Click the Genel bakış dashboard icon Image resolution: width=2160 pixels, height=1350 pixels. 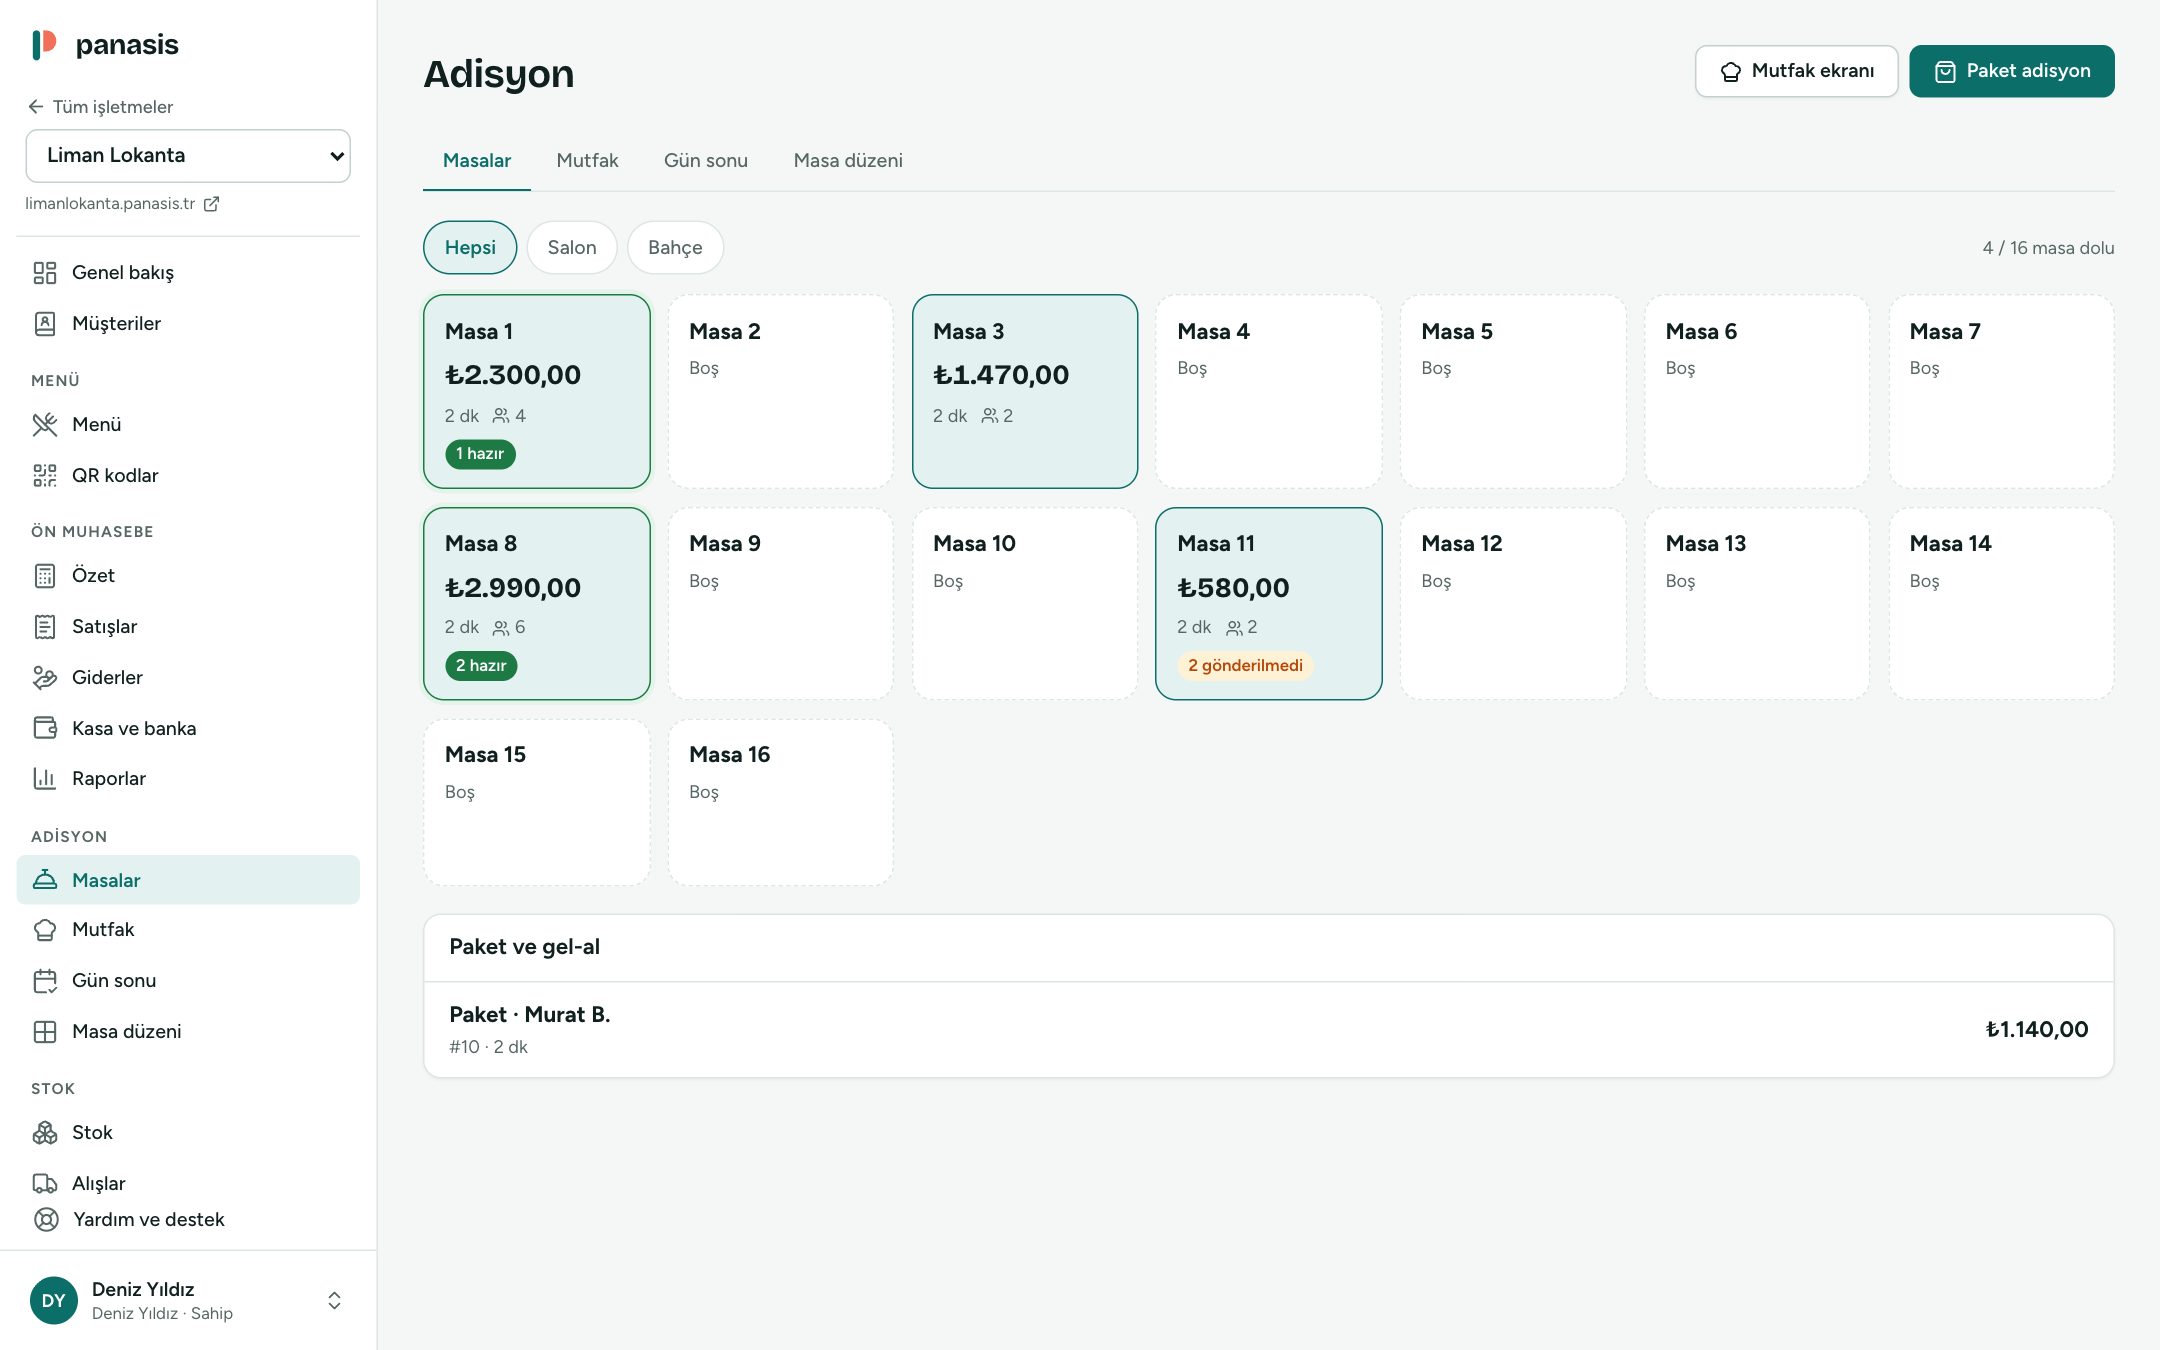45,273
